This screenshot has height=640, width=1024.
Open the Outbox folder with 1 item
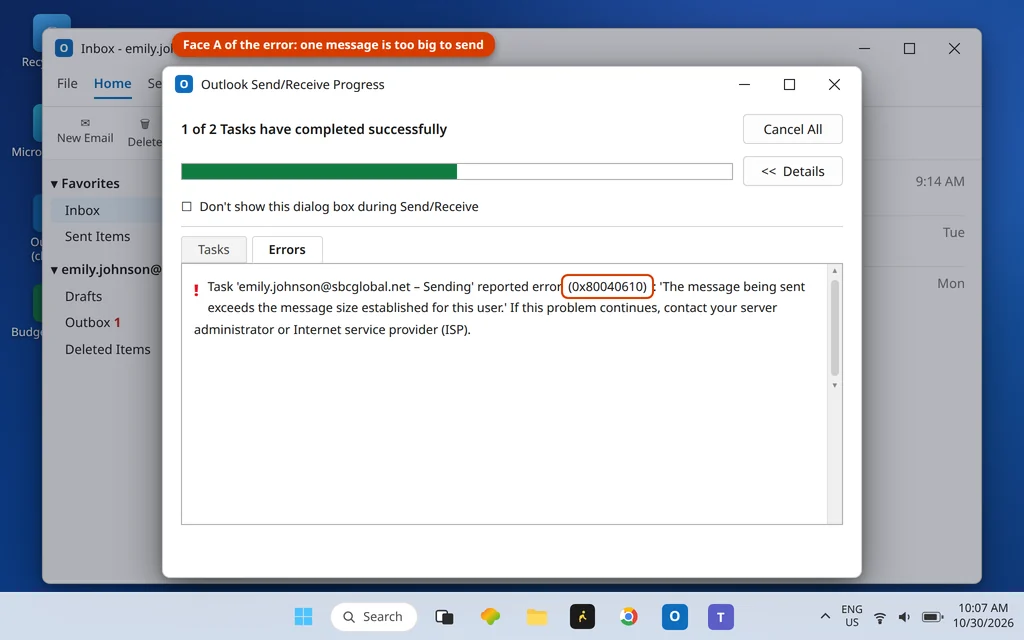93,323
